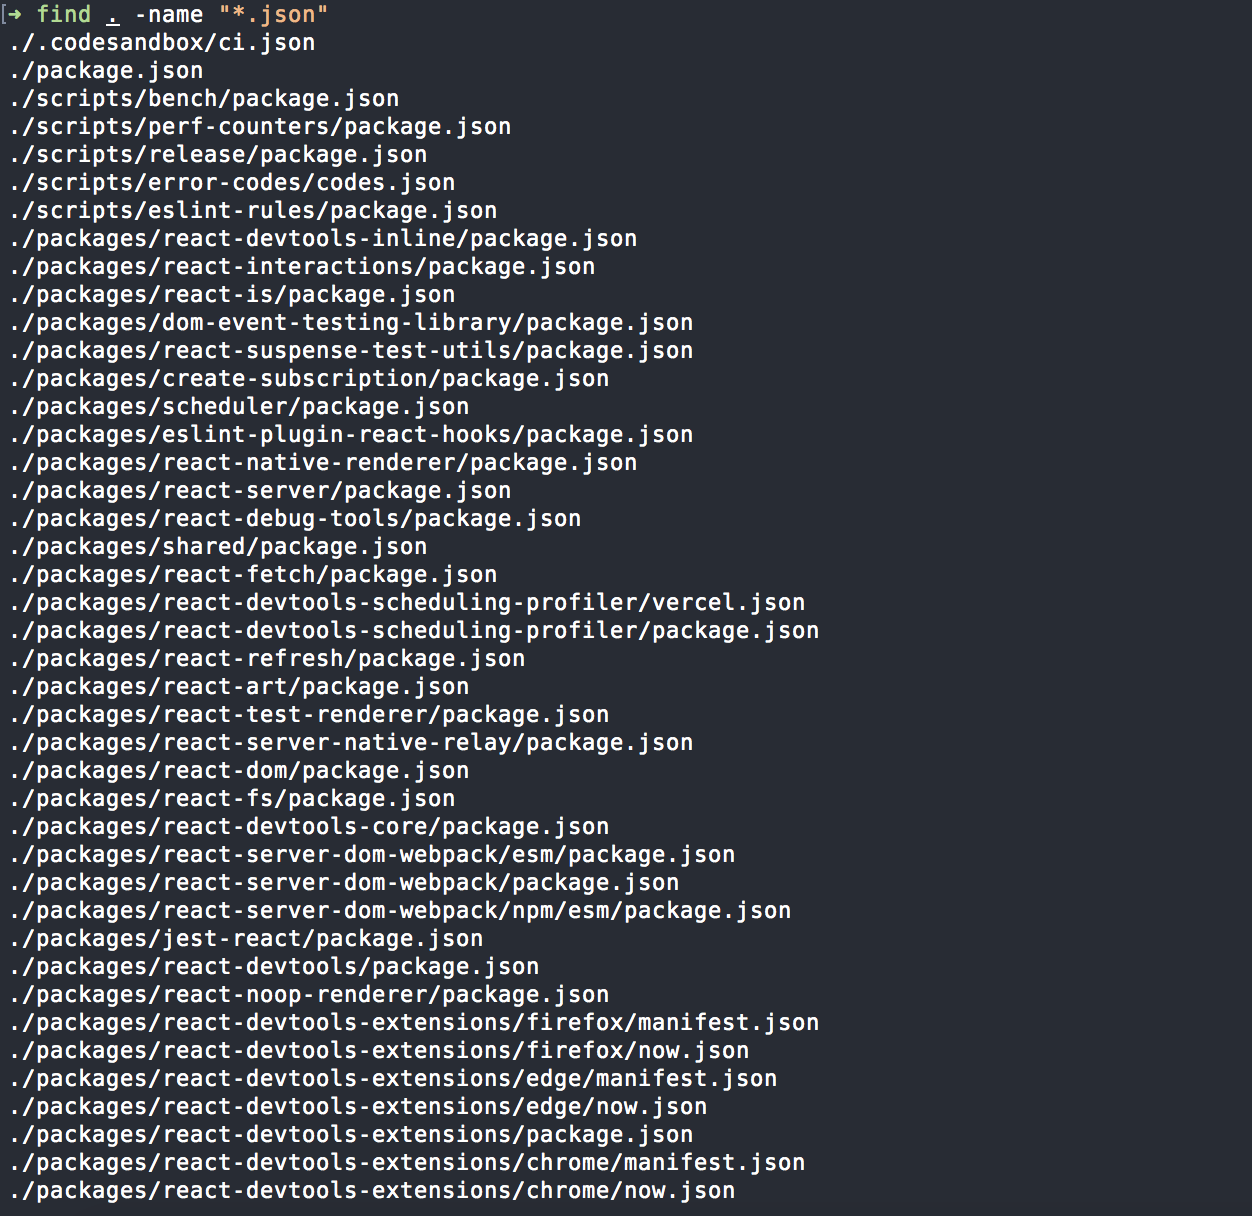Viewport: 1252px width, 1216px height.
Task: Click the shared/package.json path
Action: [x=218, y=546]
